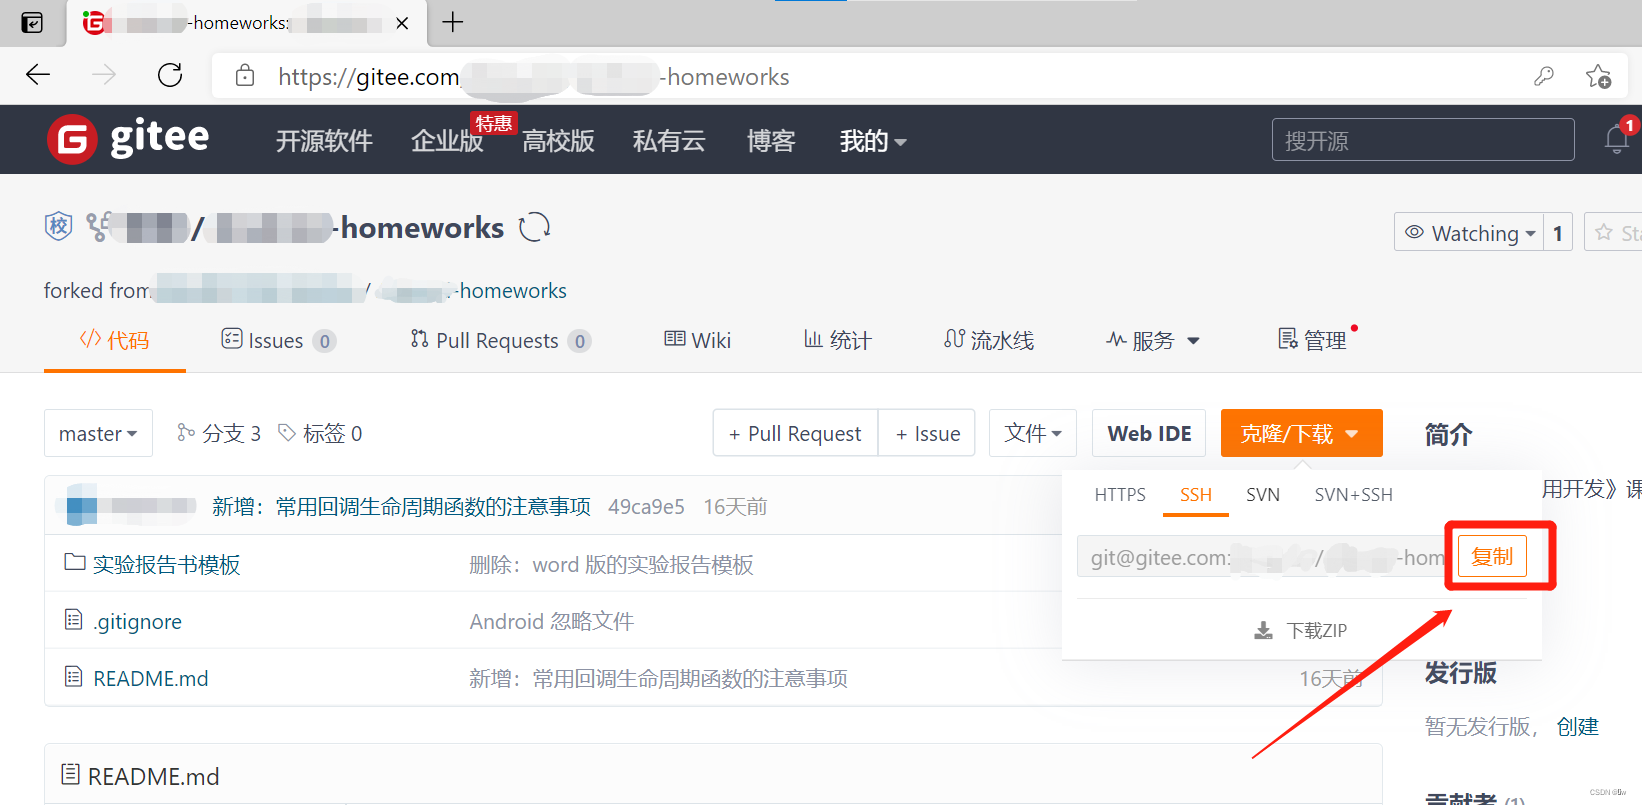
Task: Open the 流水线 pipeline tab
Action: coord(989,340)
